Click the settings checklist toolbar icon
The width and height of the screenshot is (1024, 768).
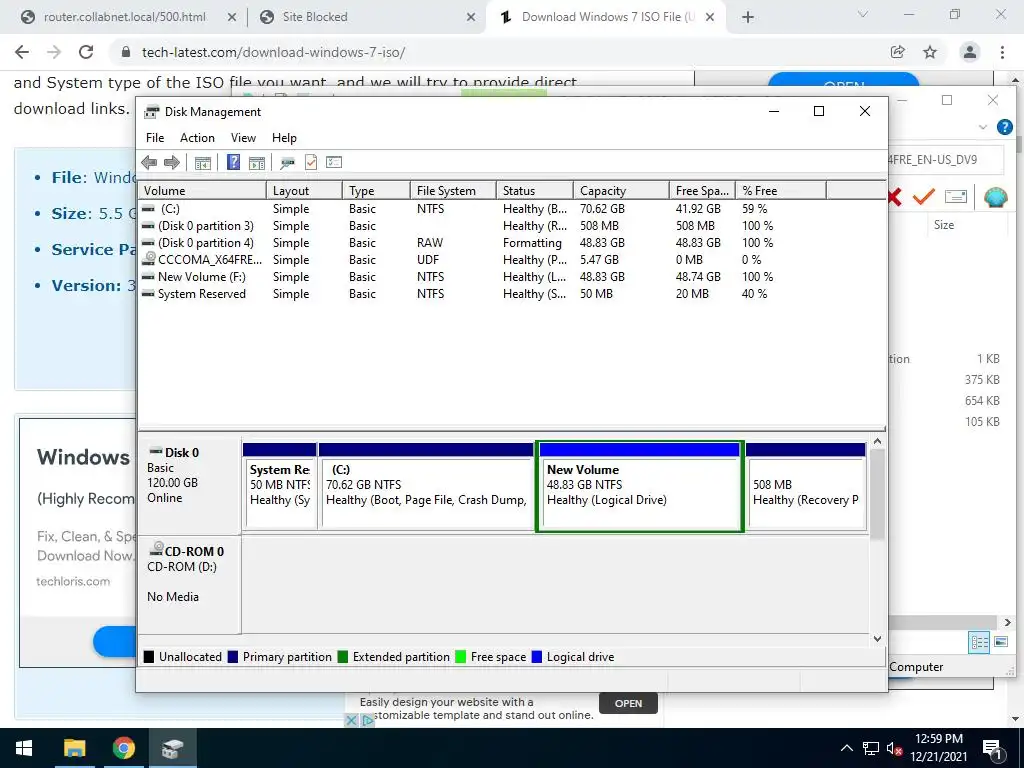[x=334, y=162]
